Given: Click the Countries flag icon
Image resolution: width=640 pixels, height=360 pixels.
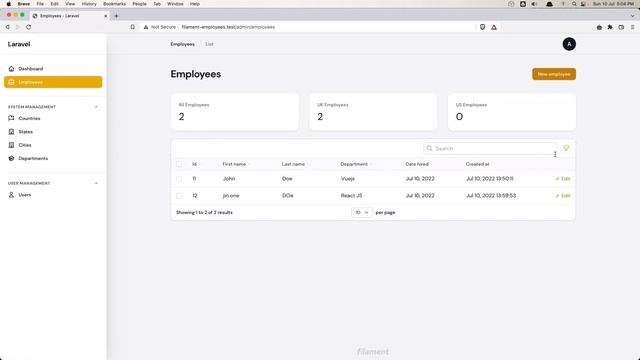Looking at the screenshot, I should coord(11,118).
